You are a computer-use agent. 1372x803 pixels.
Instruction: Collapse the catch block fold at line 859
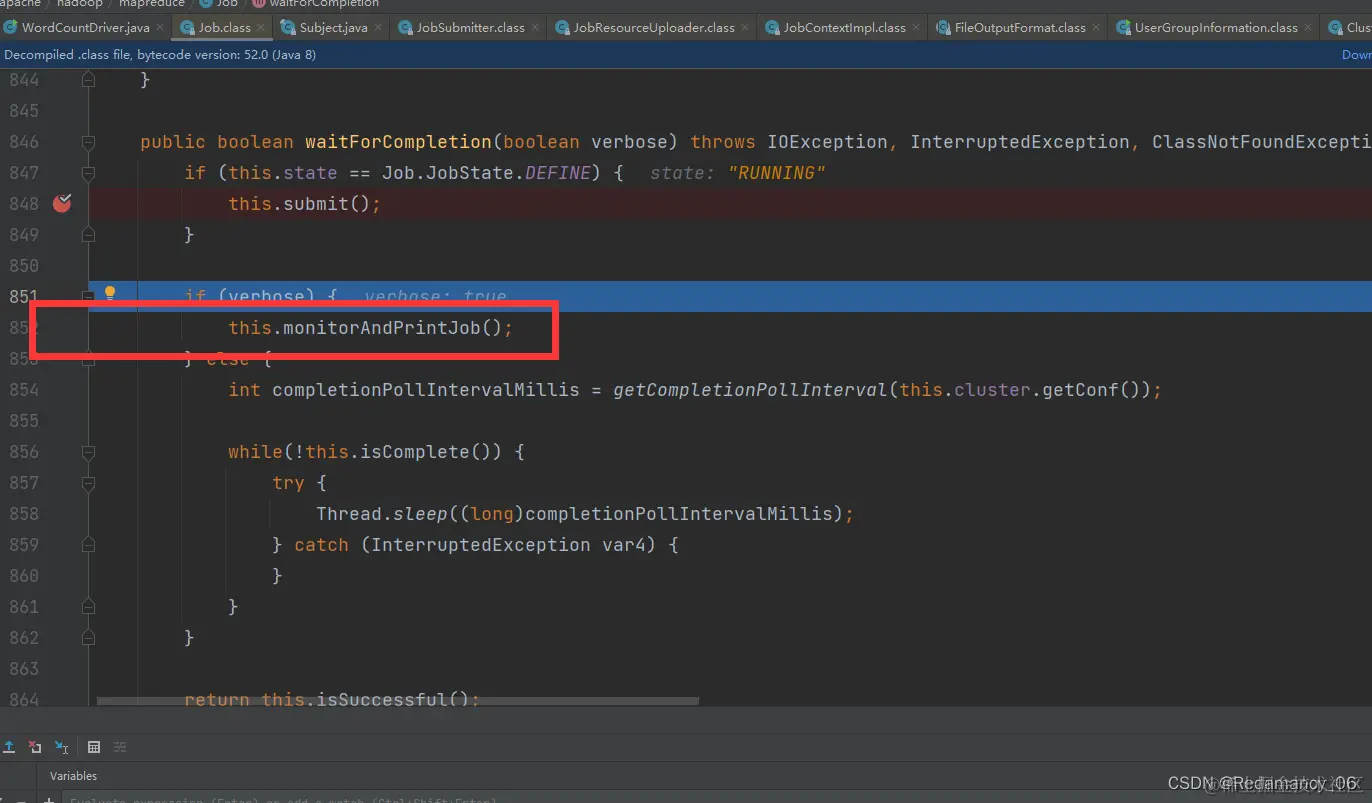tap(88, 545)
